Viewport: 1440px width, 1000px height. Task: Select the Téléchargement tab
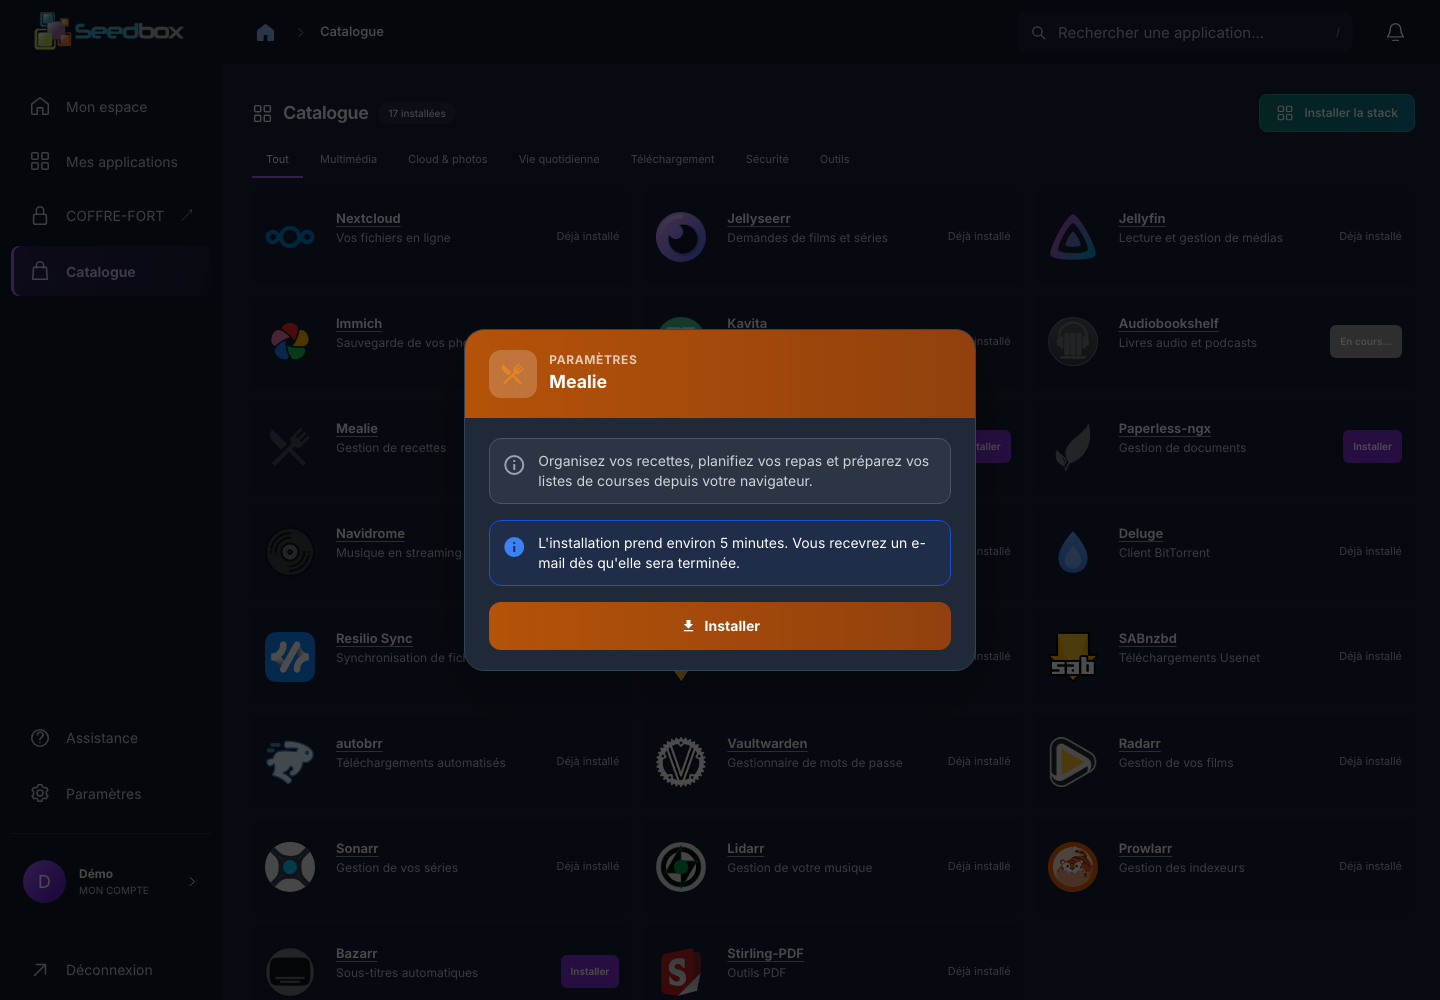point(672,159)
